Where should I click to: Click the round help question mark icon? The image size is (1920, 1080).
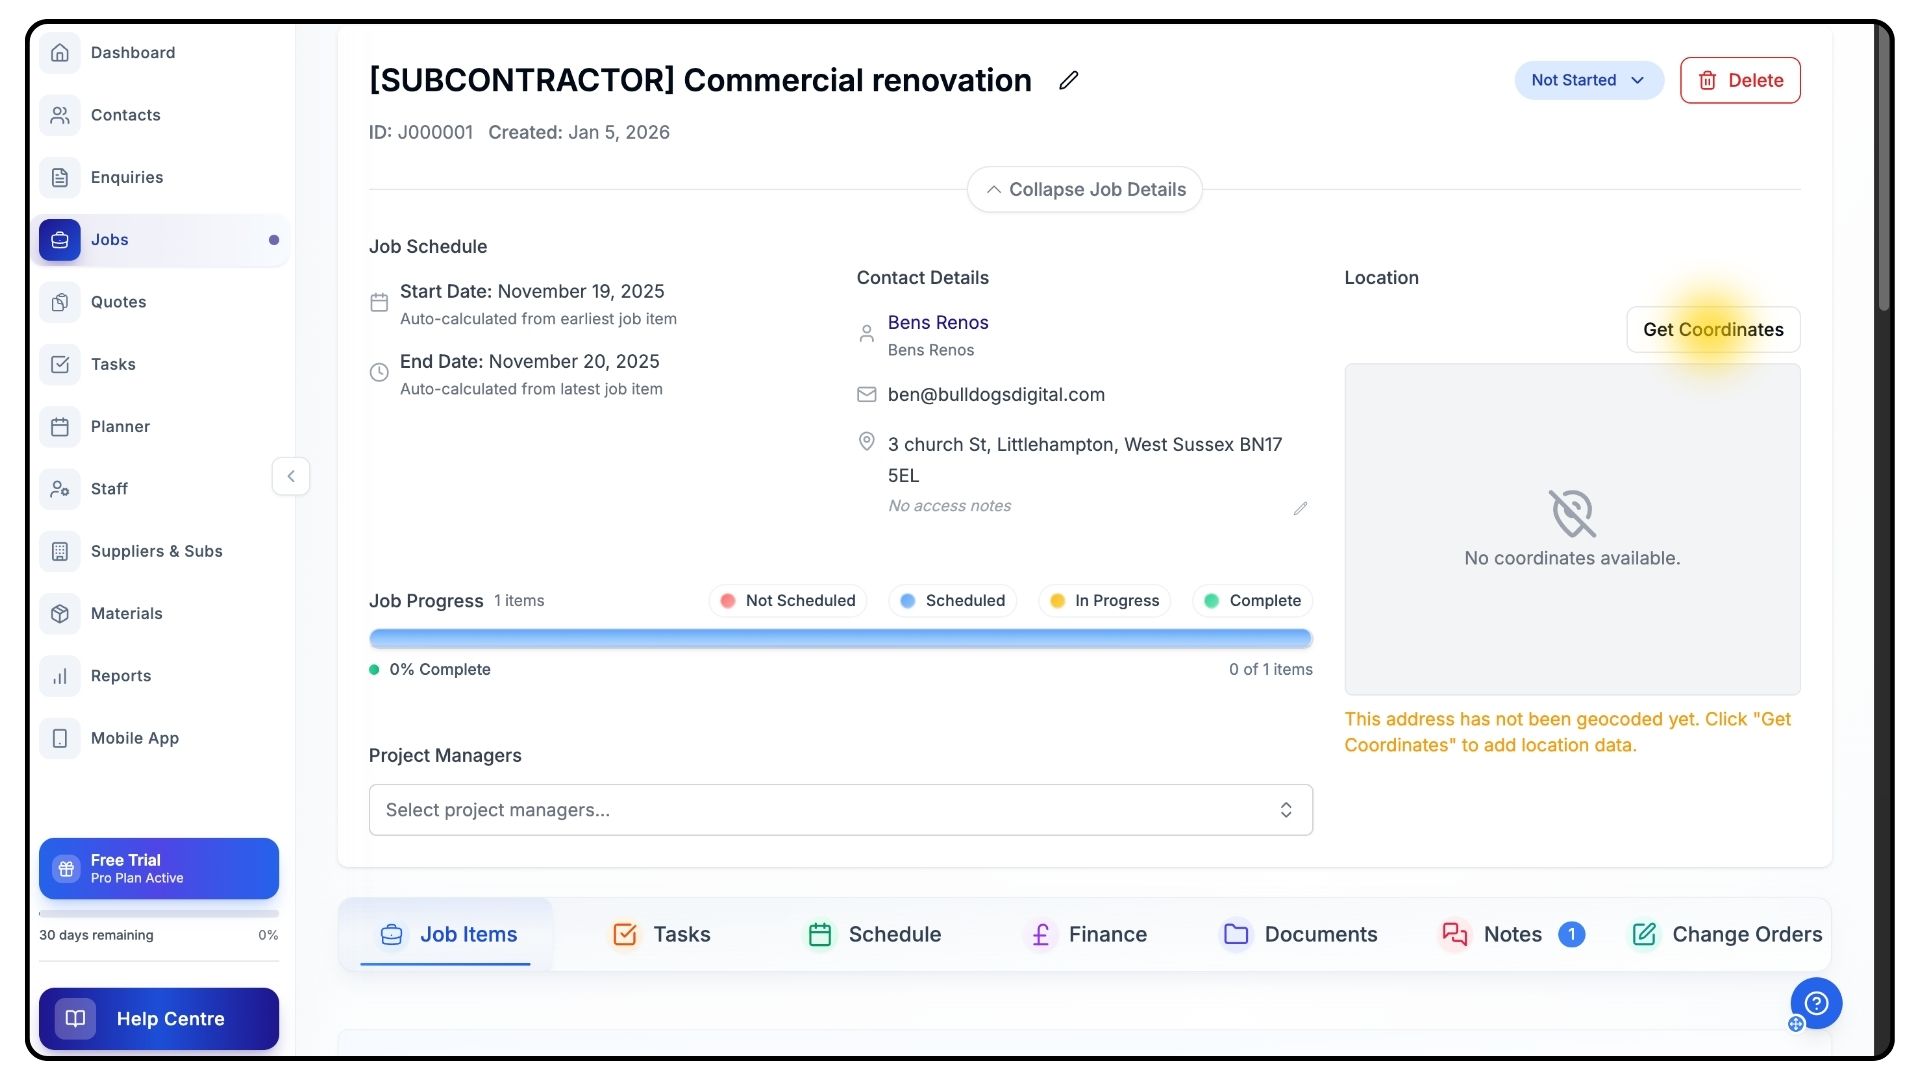(x=1816, y=1003)
